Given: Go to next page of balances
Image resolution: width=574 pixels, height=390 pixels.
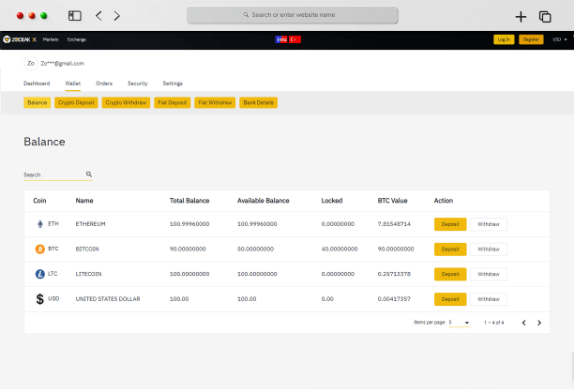Looking at the screenshot, I should [539, 323].
